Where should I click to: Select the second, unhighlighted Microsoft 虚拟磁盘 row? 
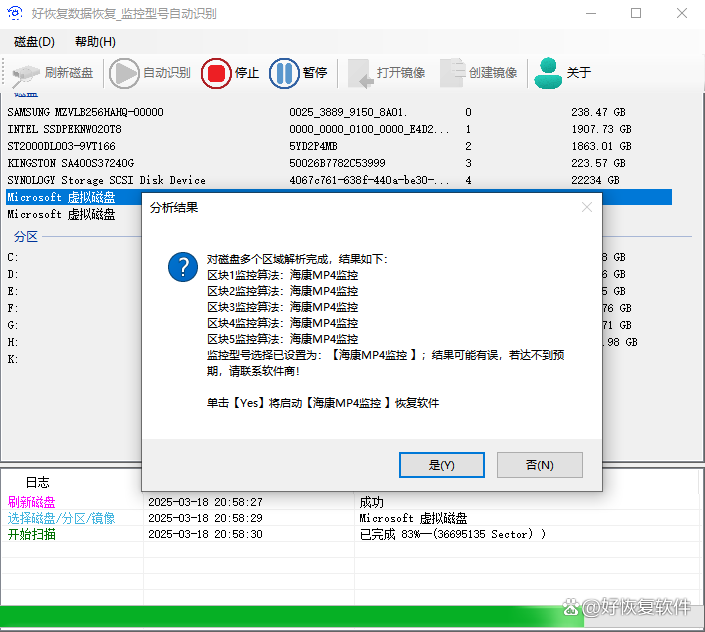coord(62,214)
